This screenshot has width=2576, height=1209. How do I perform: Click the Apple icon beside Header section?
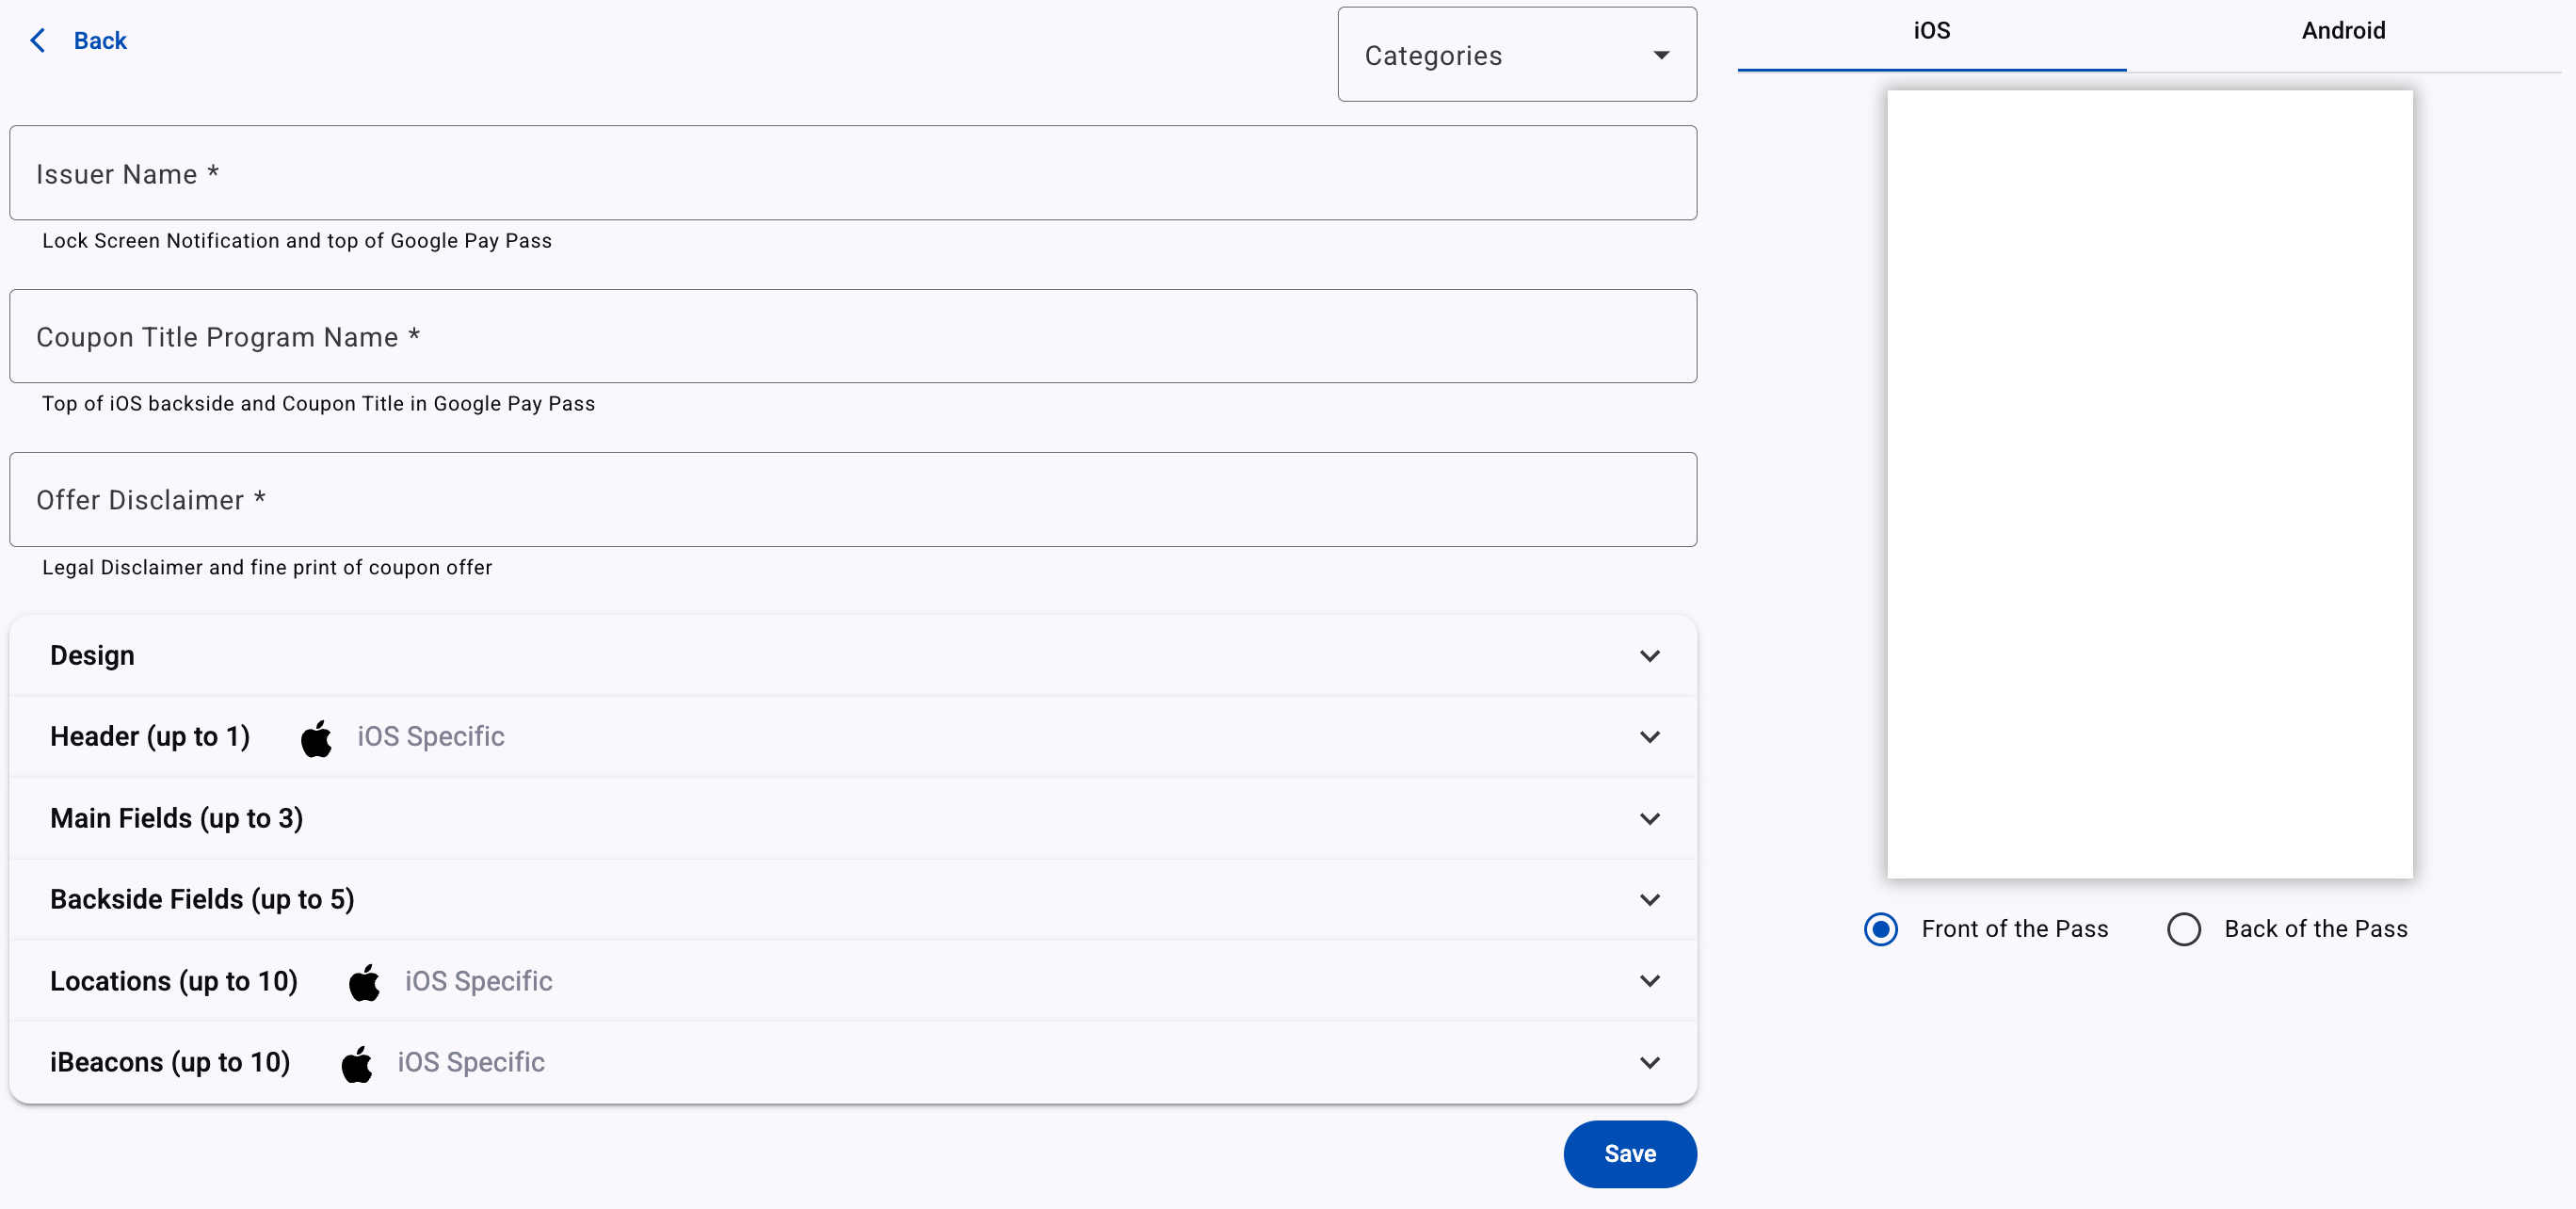tap(316, 738)
